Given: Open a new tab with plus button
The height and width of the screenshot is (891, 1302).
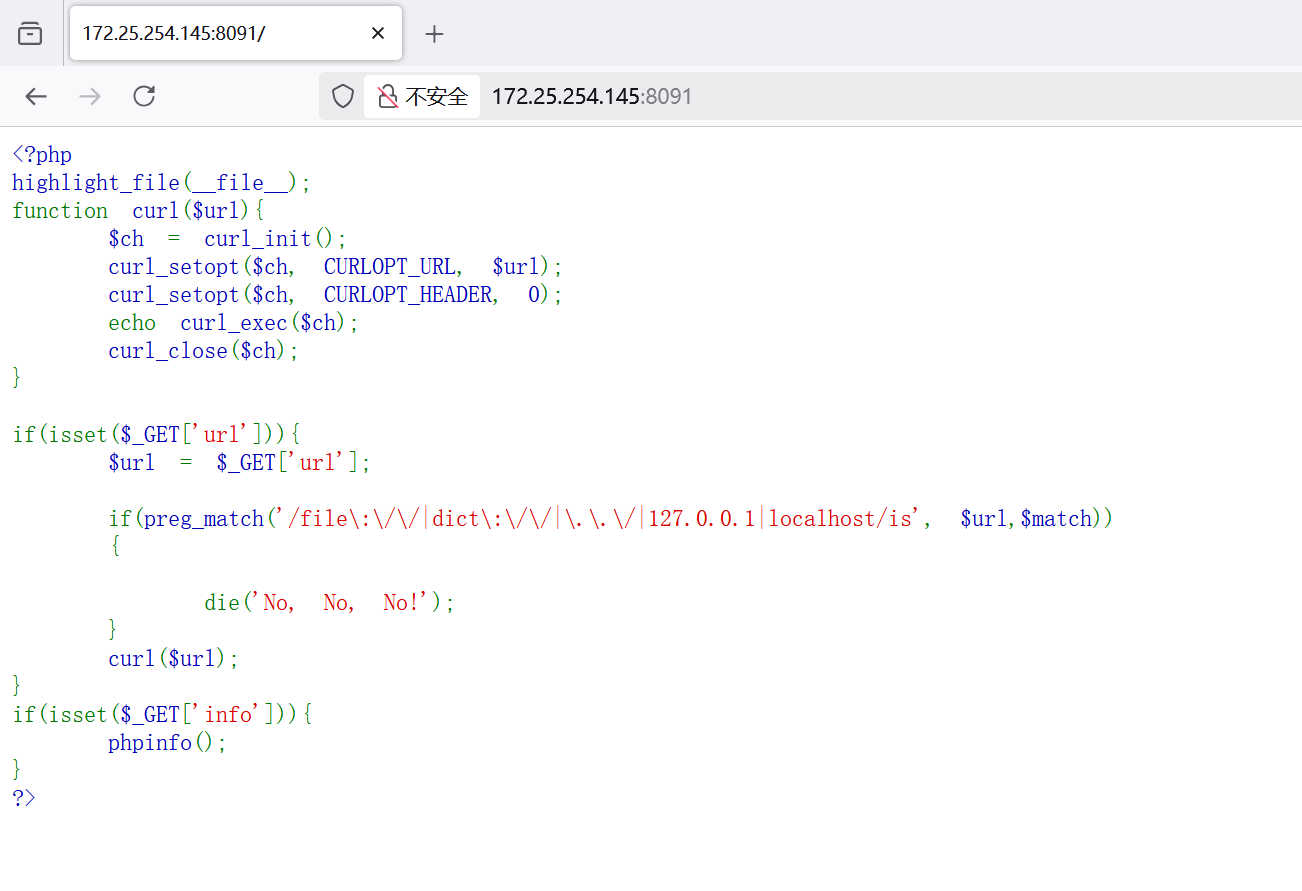Looking at the screenshot, I should pos(434,34).
